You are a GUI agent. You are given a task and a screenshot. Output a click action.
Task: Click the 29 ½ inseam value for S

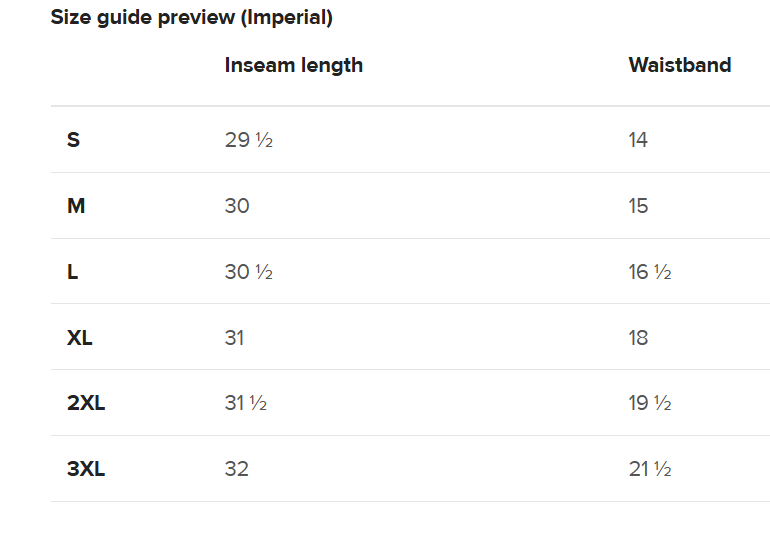pos(248,140)
